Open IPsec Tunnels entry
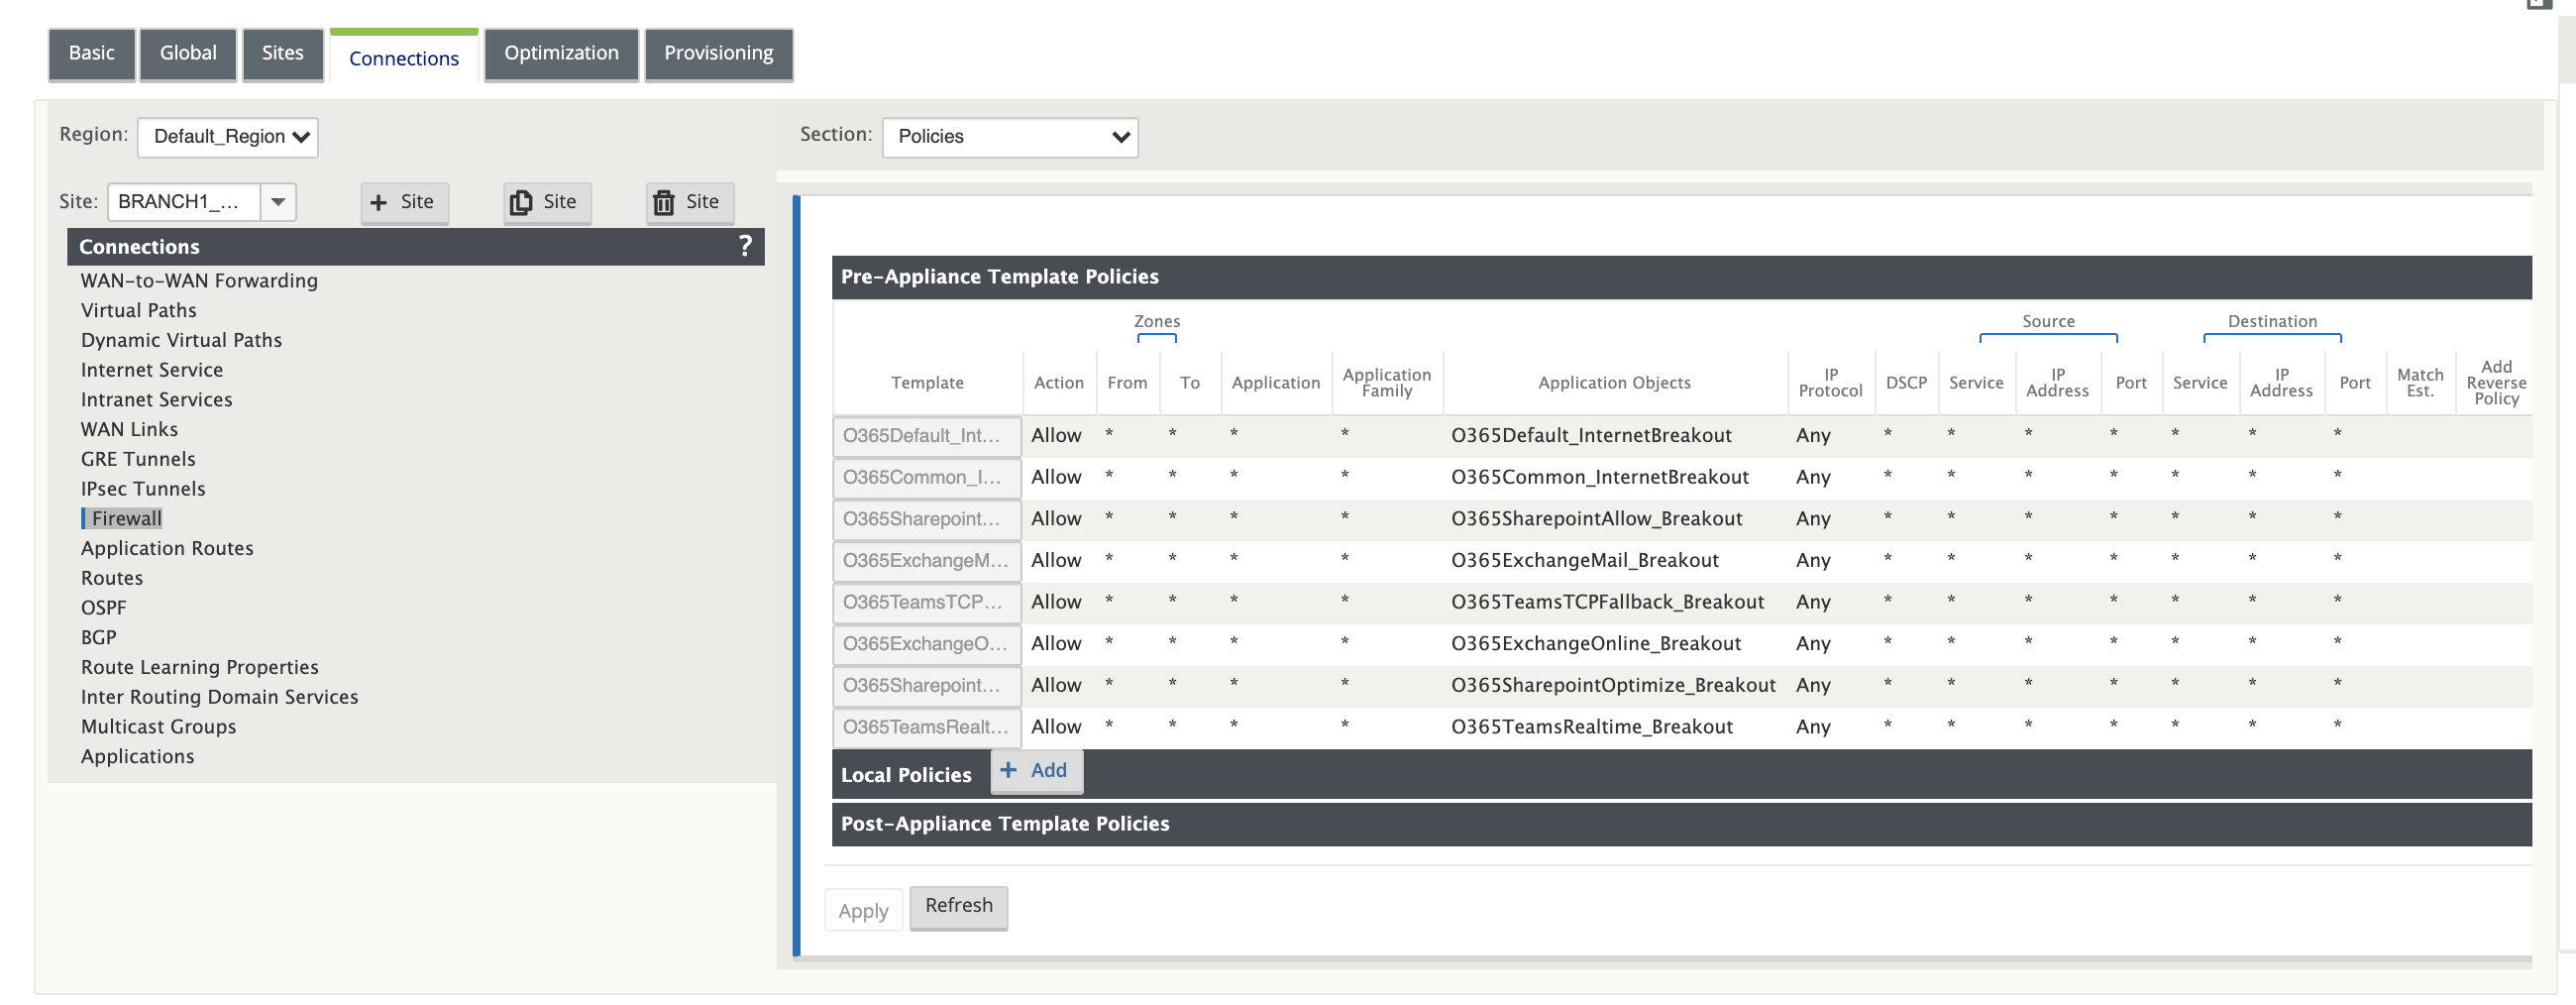 pyautogui.click(x=143, y=489)
